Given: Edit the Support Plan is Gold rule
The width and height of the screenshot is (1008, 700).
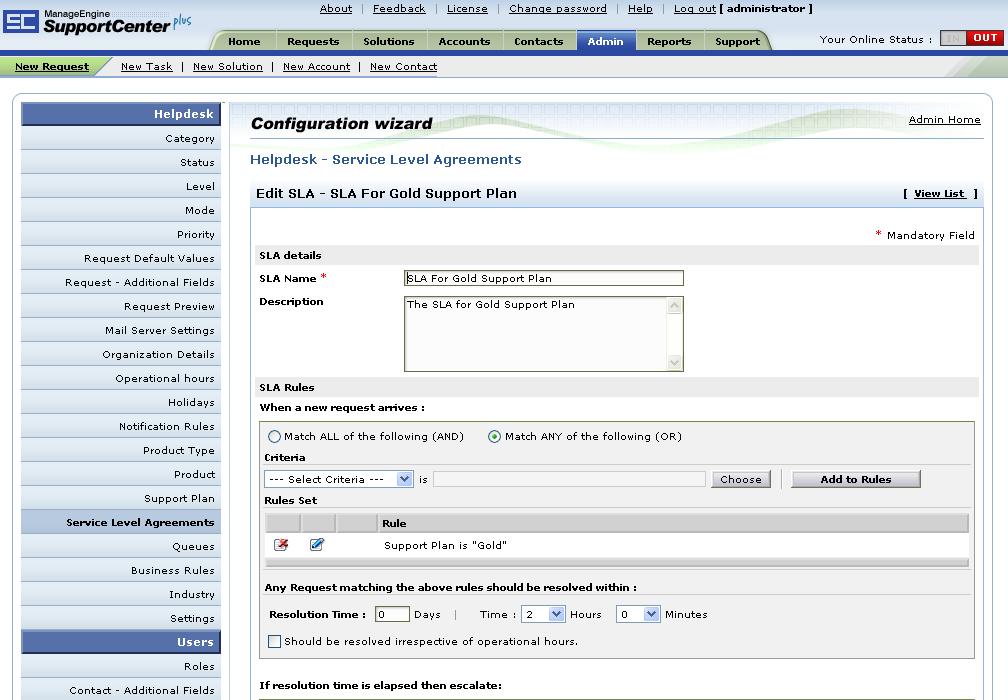Looking at the screenshot, I should pyautogui.click(x=317, y=545).
